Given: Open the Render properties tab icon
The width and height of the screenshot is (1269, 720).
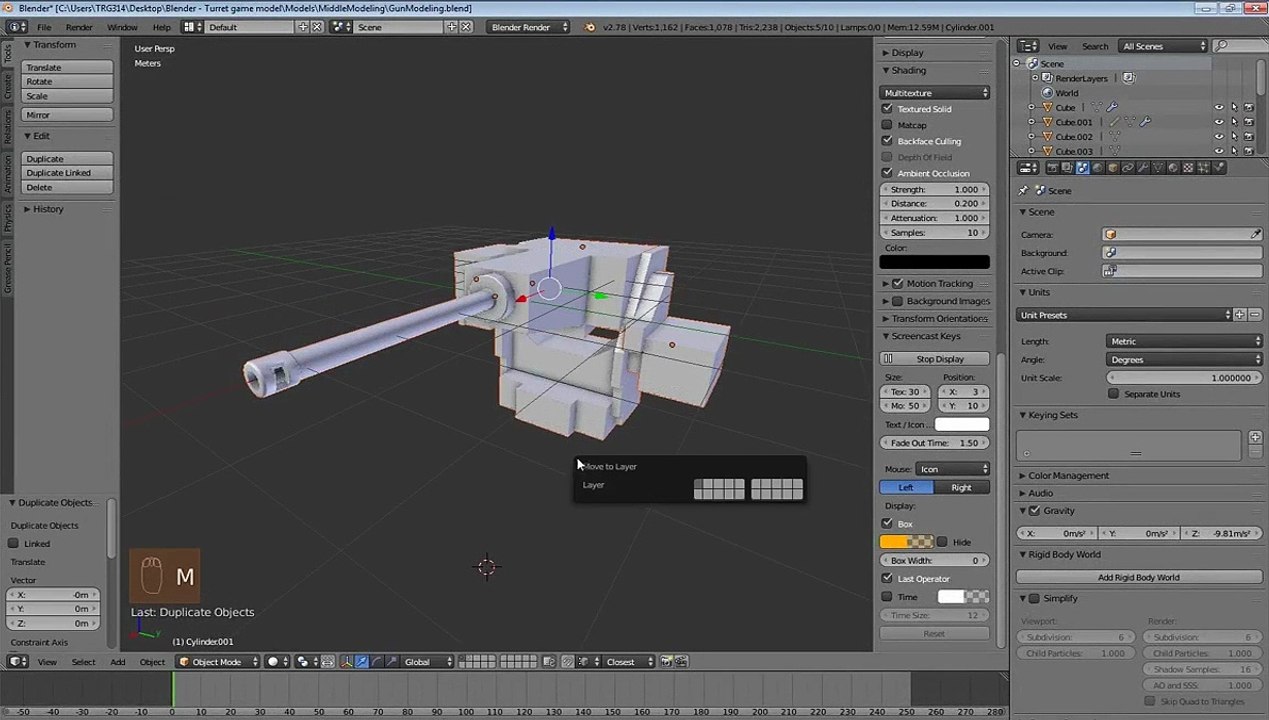Looking at the screenshot, I should coord(1053,168).
